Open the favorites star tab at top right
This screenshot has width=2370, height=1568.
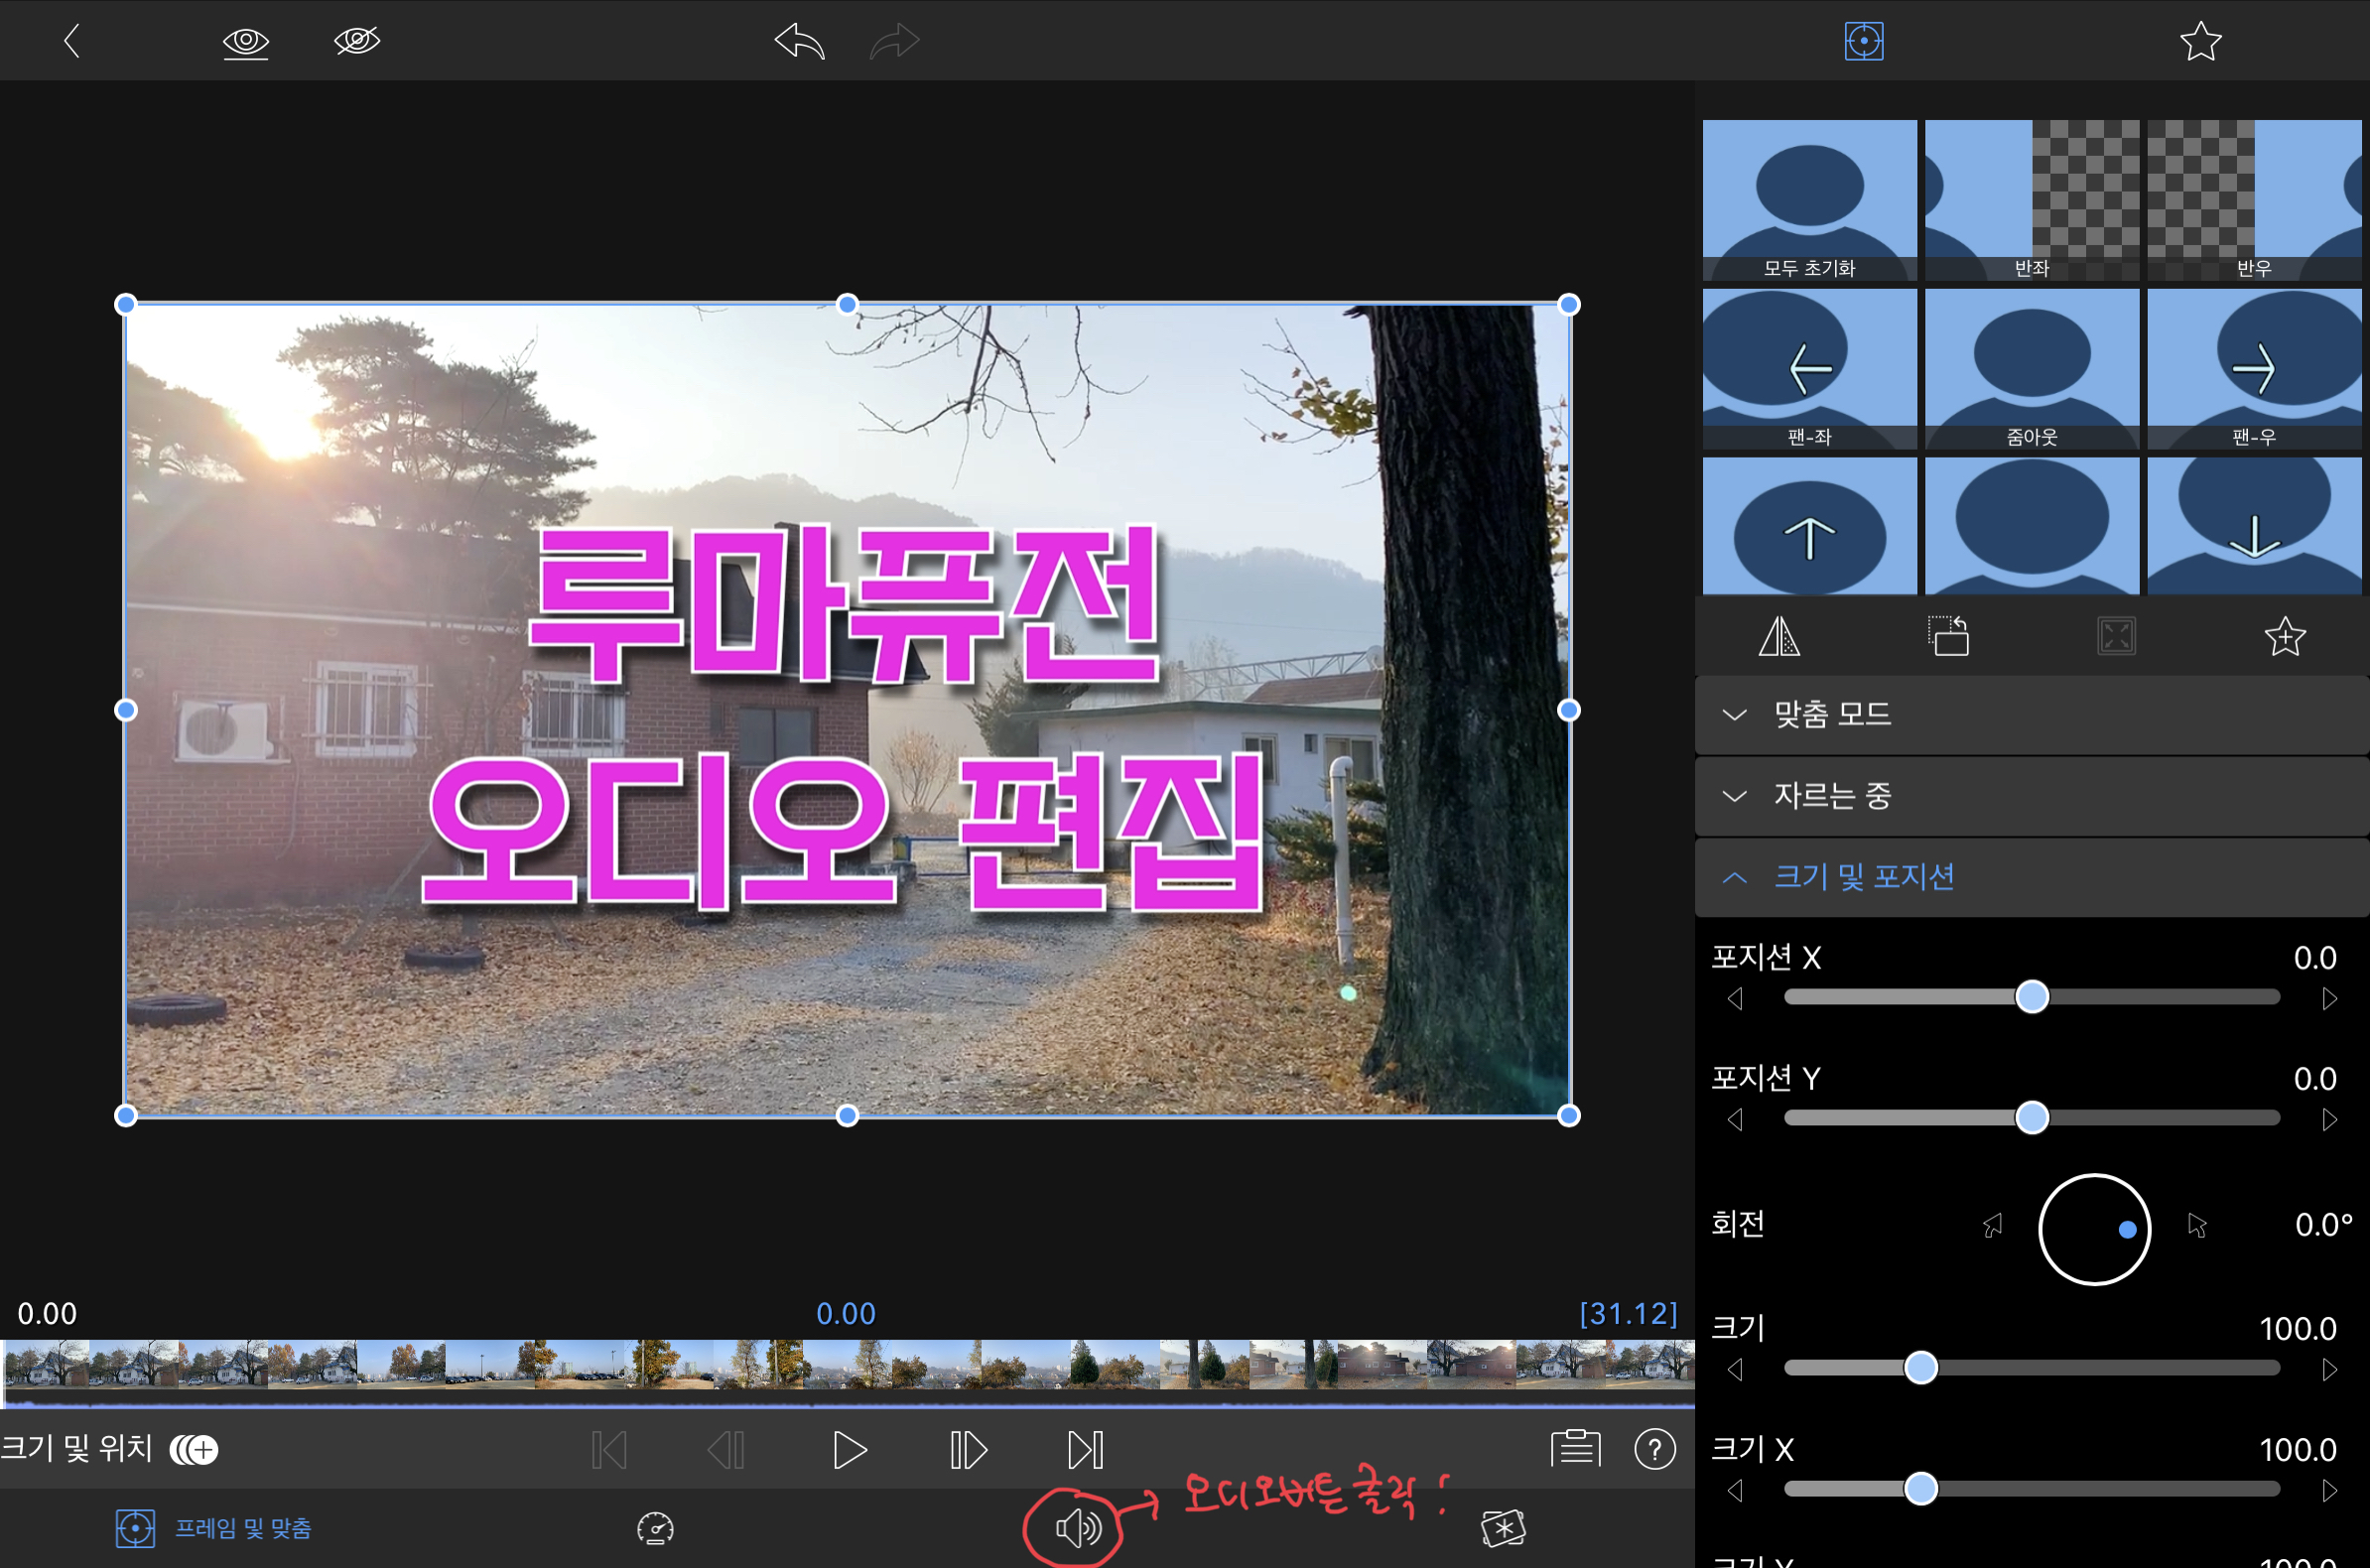coord(2200,42)
